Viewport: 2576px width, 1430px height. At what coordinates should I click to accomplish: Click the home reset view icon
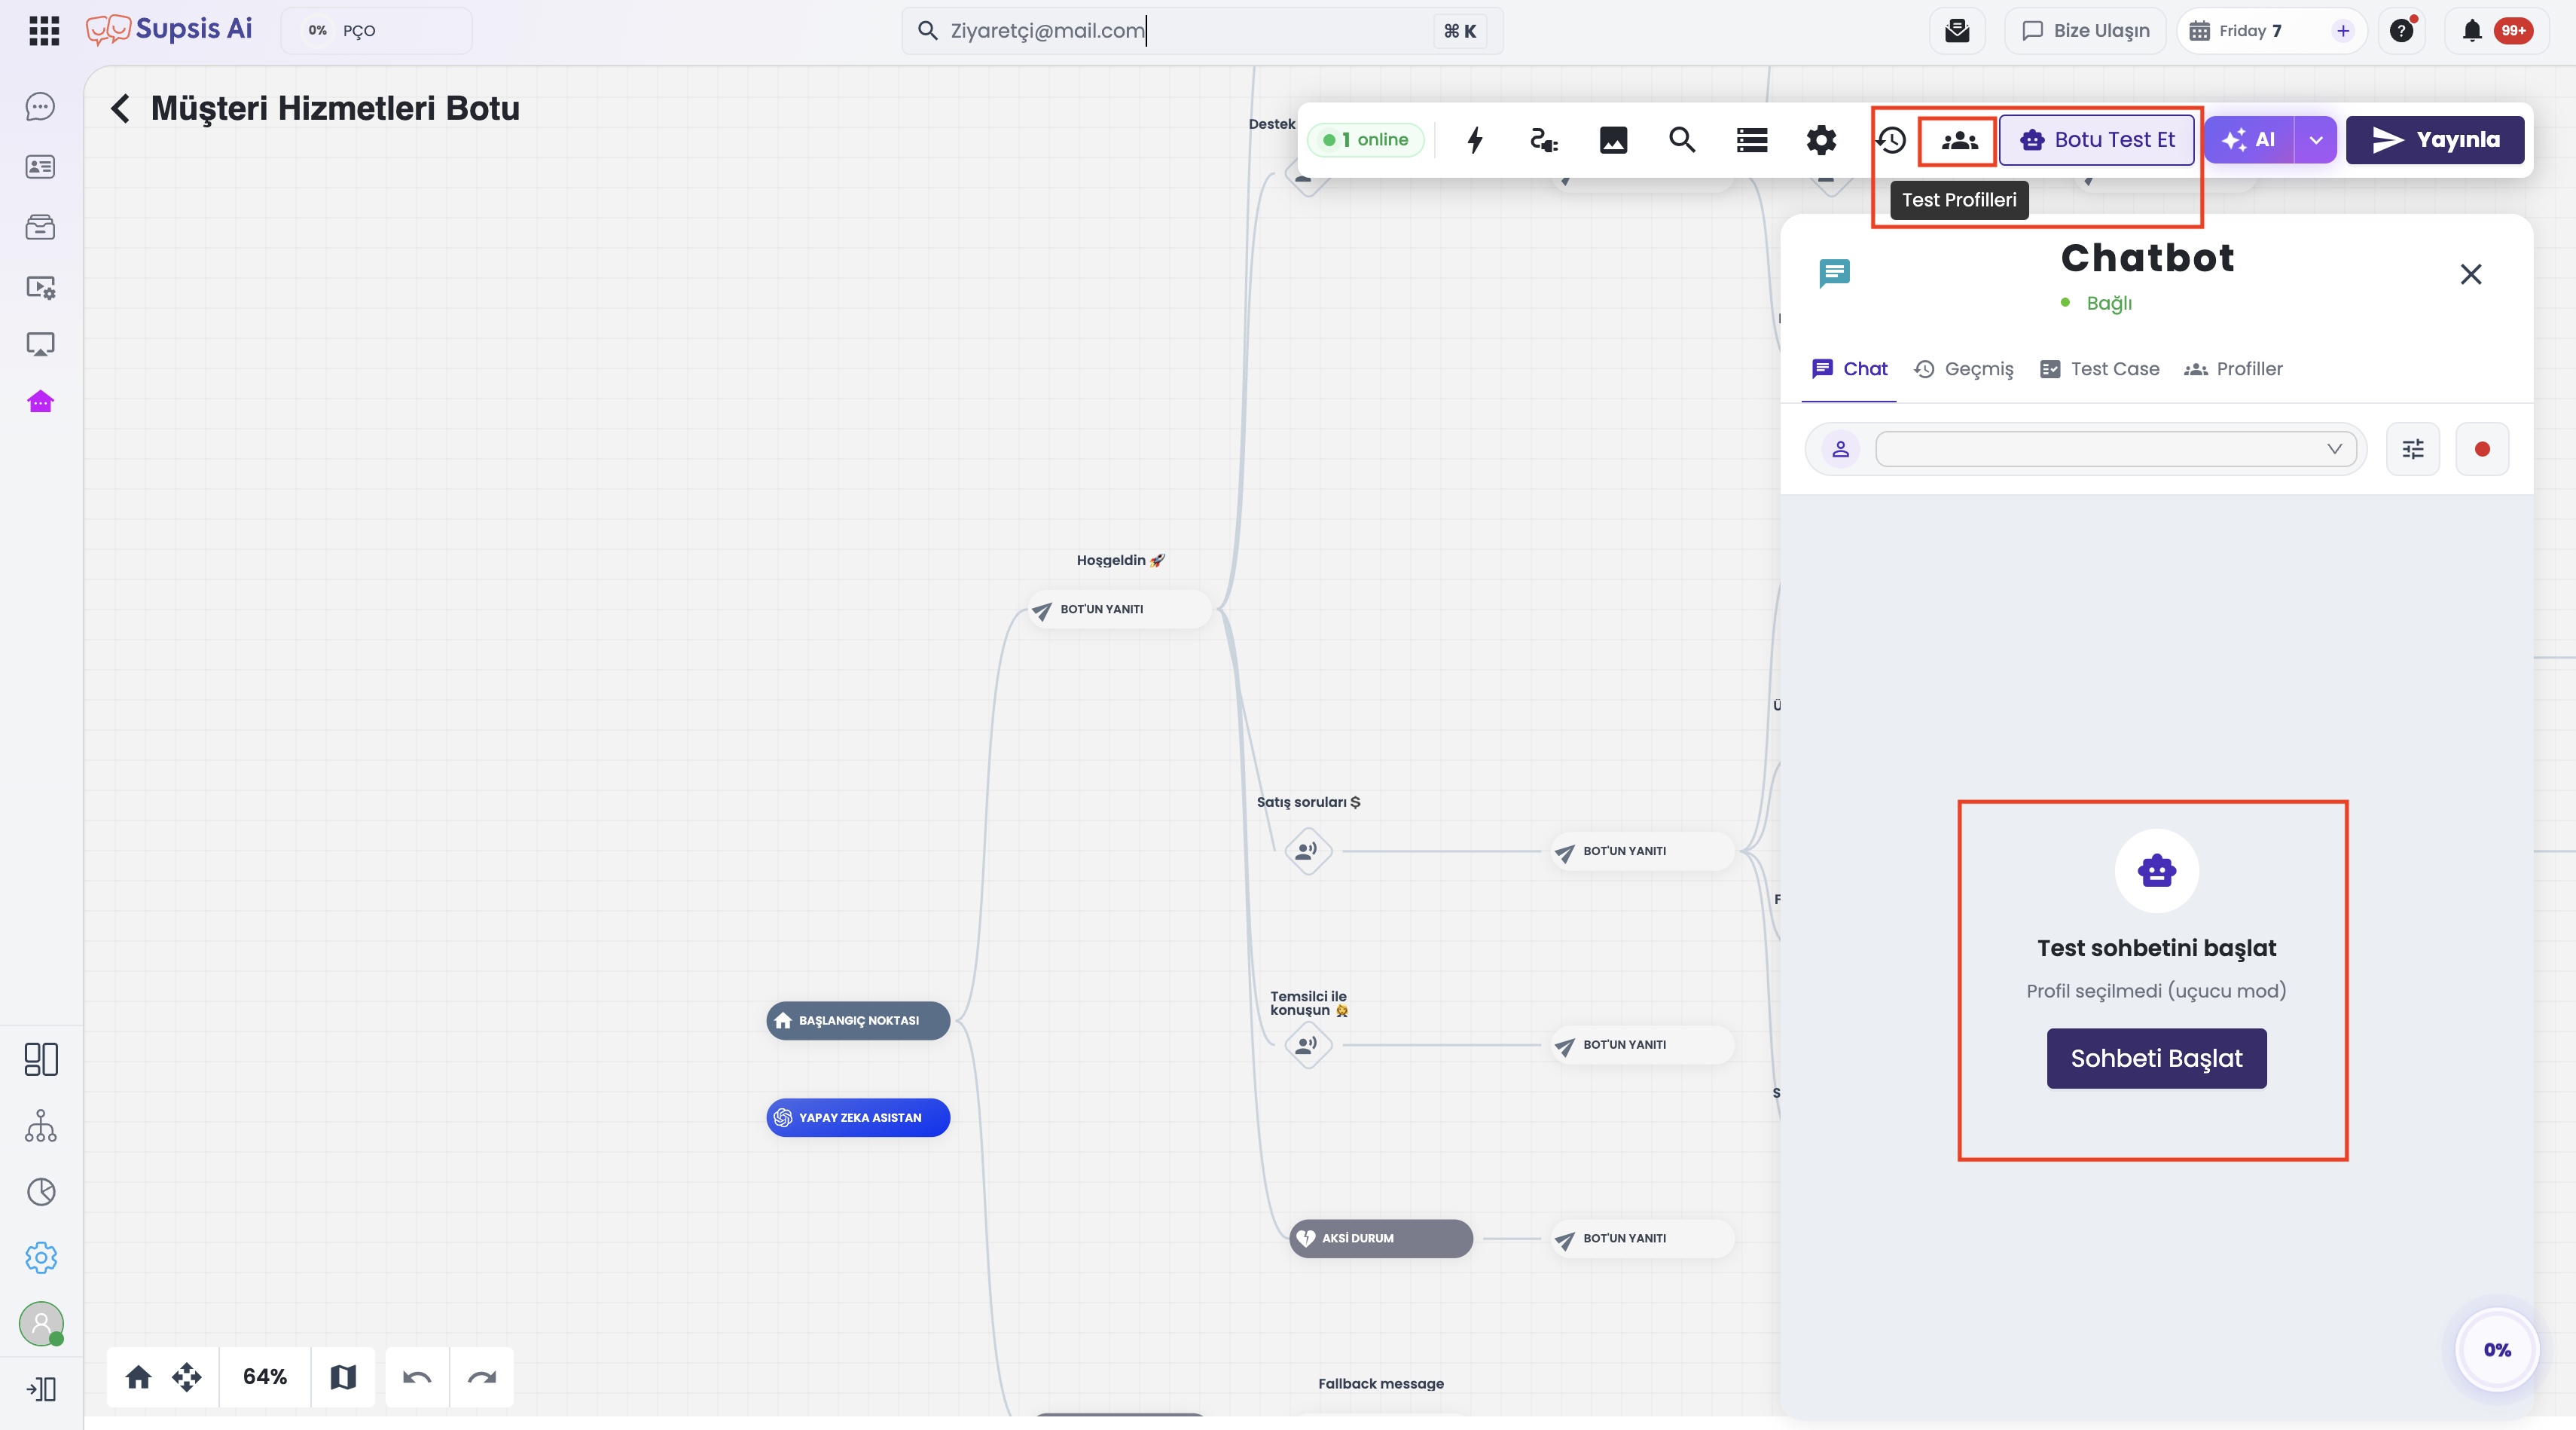138,1377
